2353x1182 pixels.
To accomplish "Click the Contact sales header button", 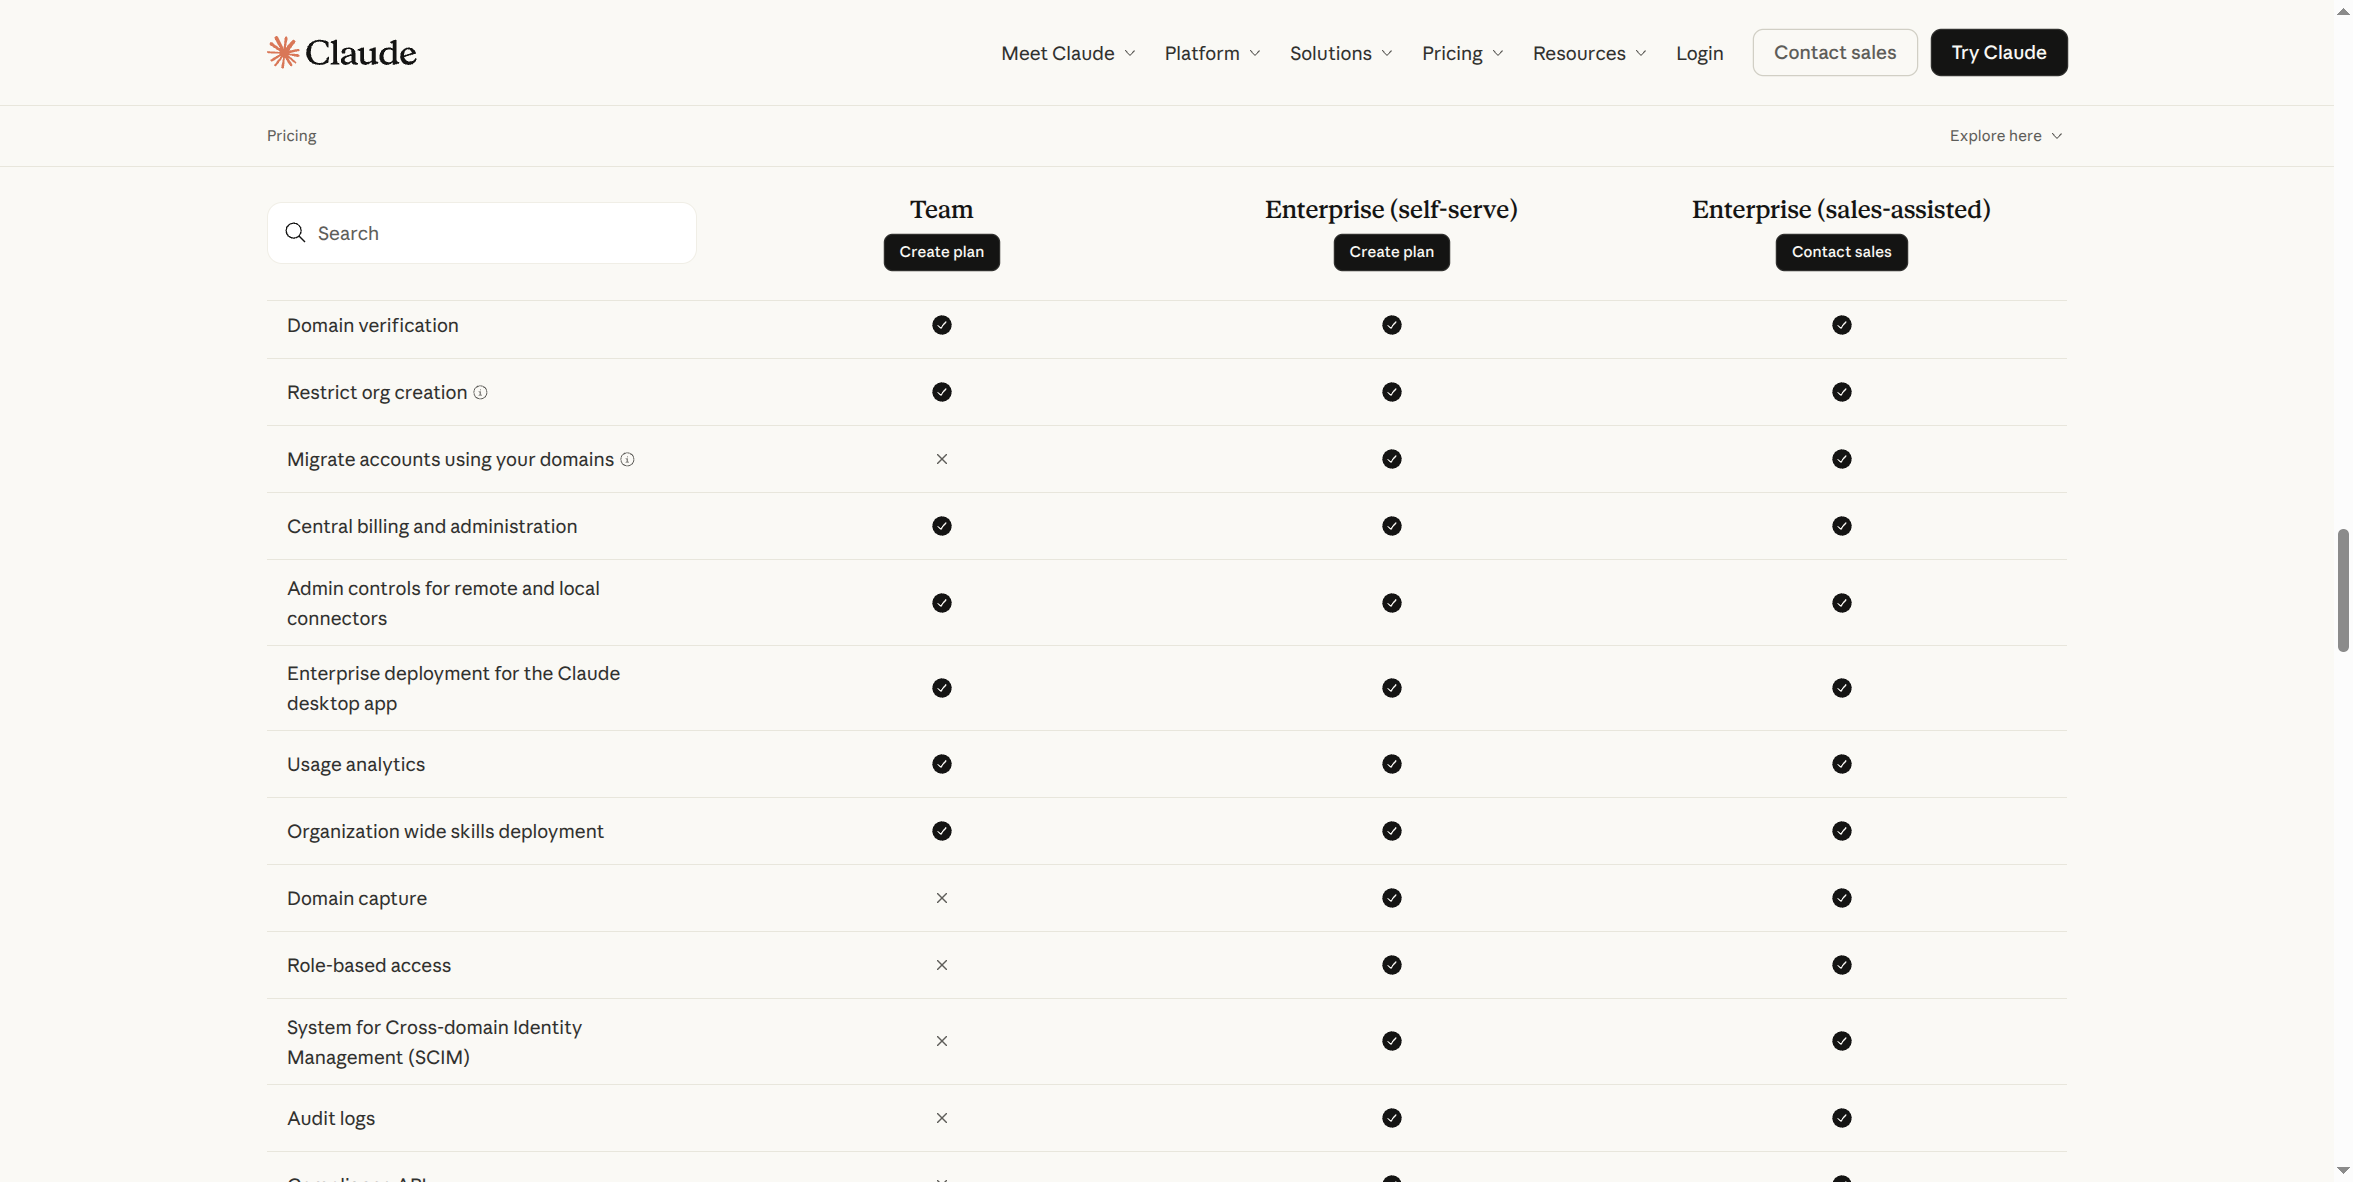I will pos(1835,52).
